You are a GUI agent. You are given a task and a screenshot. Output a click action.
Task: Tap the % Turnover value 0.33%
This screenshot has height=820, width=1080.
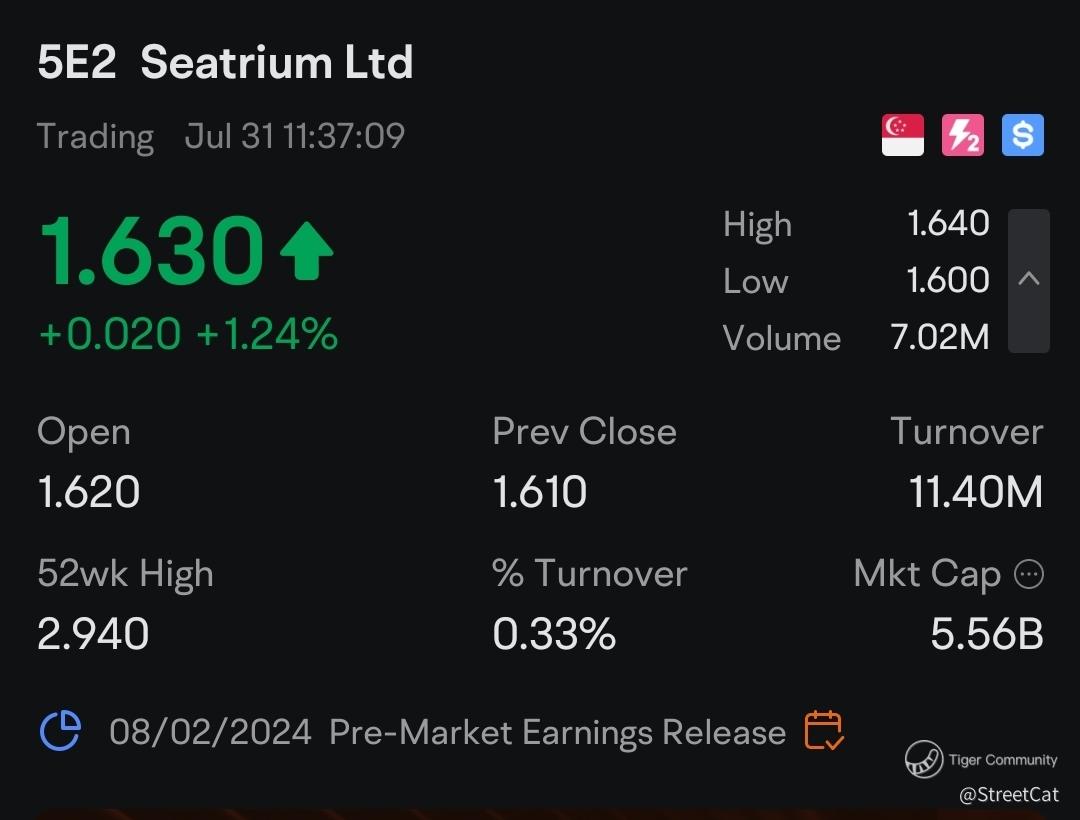coord(554,634)
